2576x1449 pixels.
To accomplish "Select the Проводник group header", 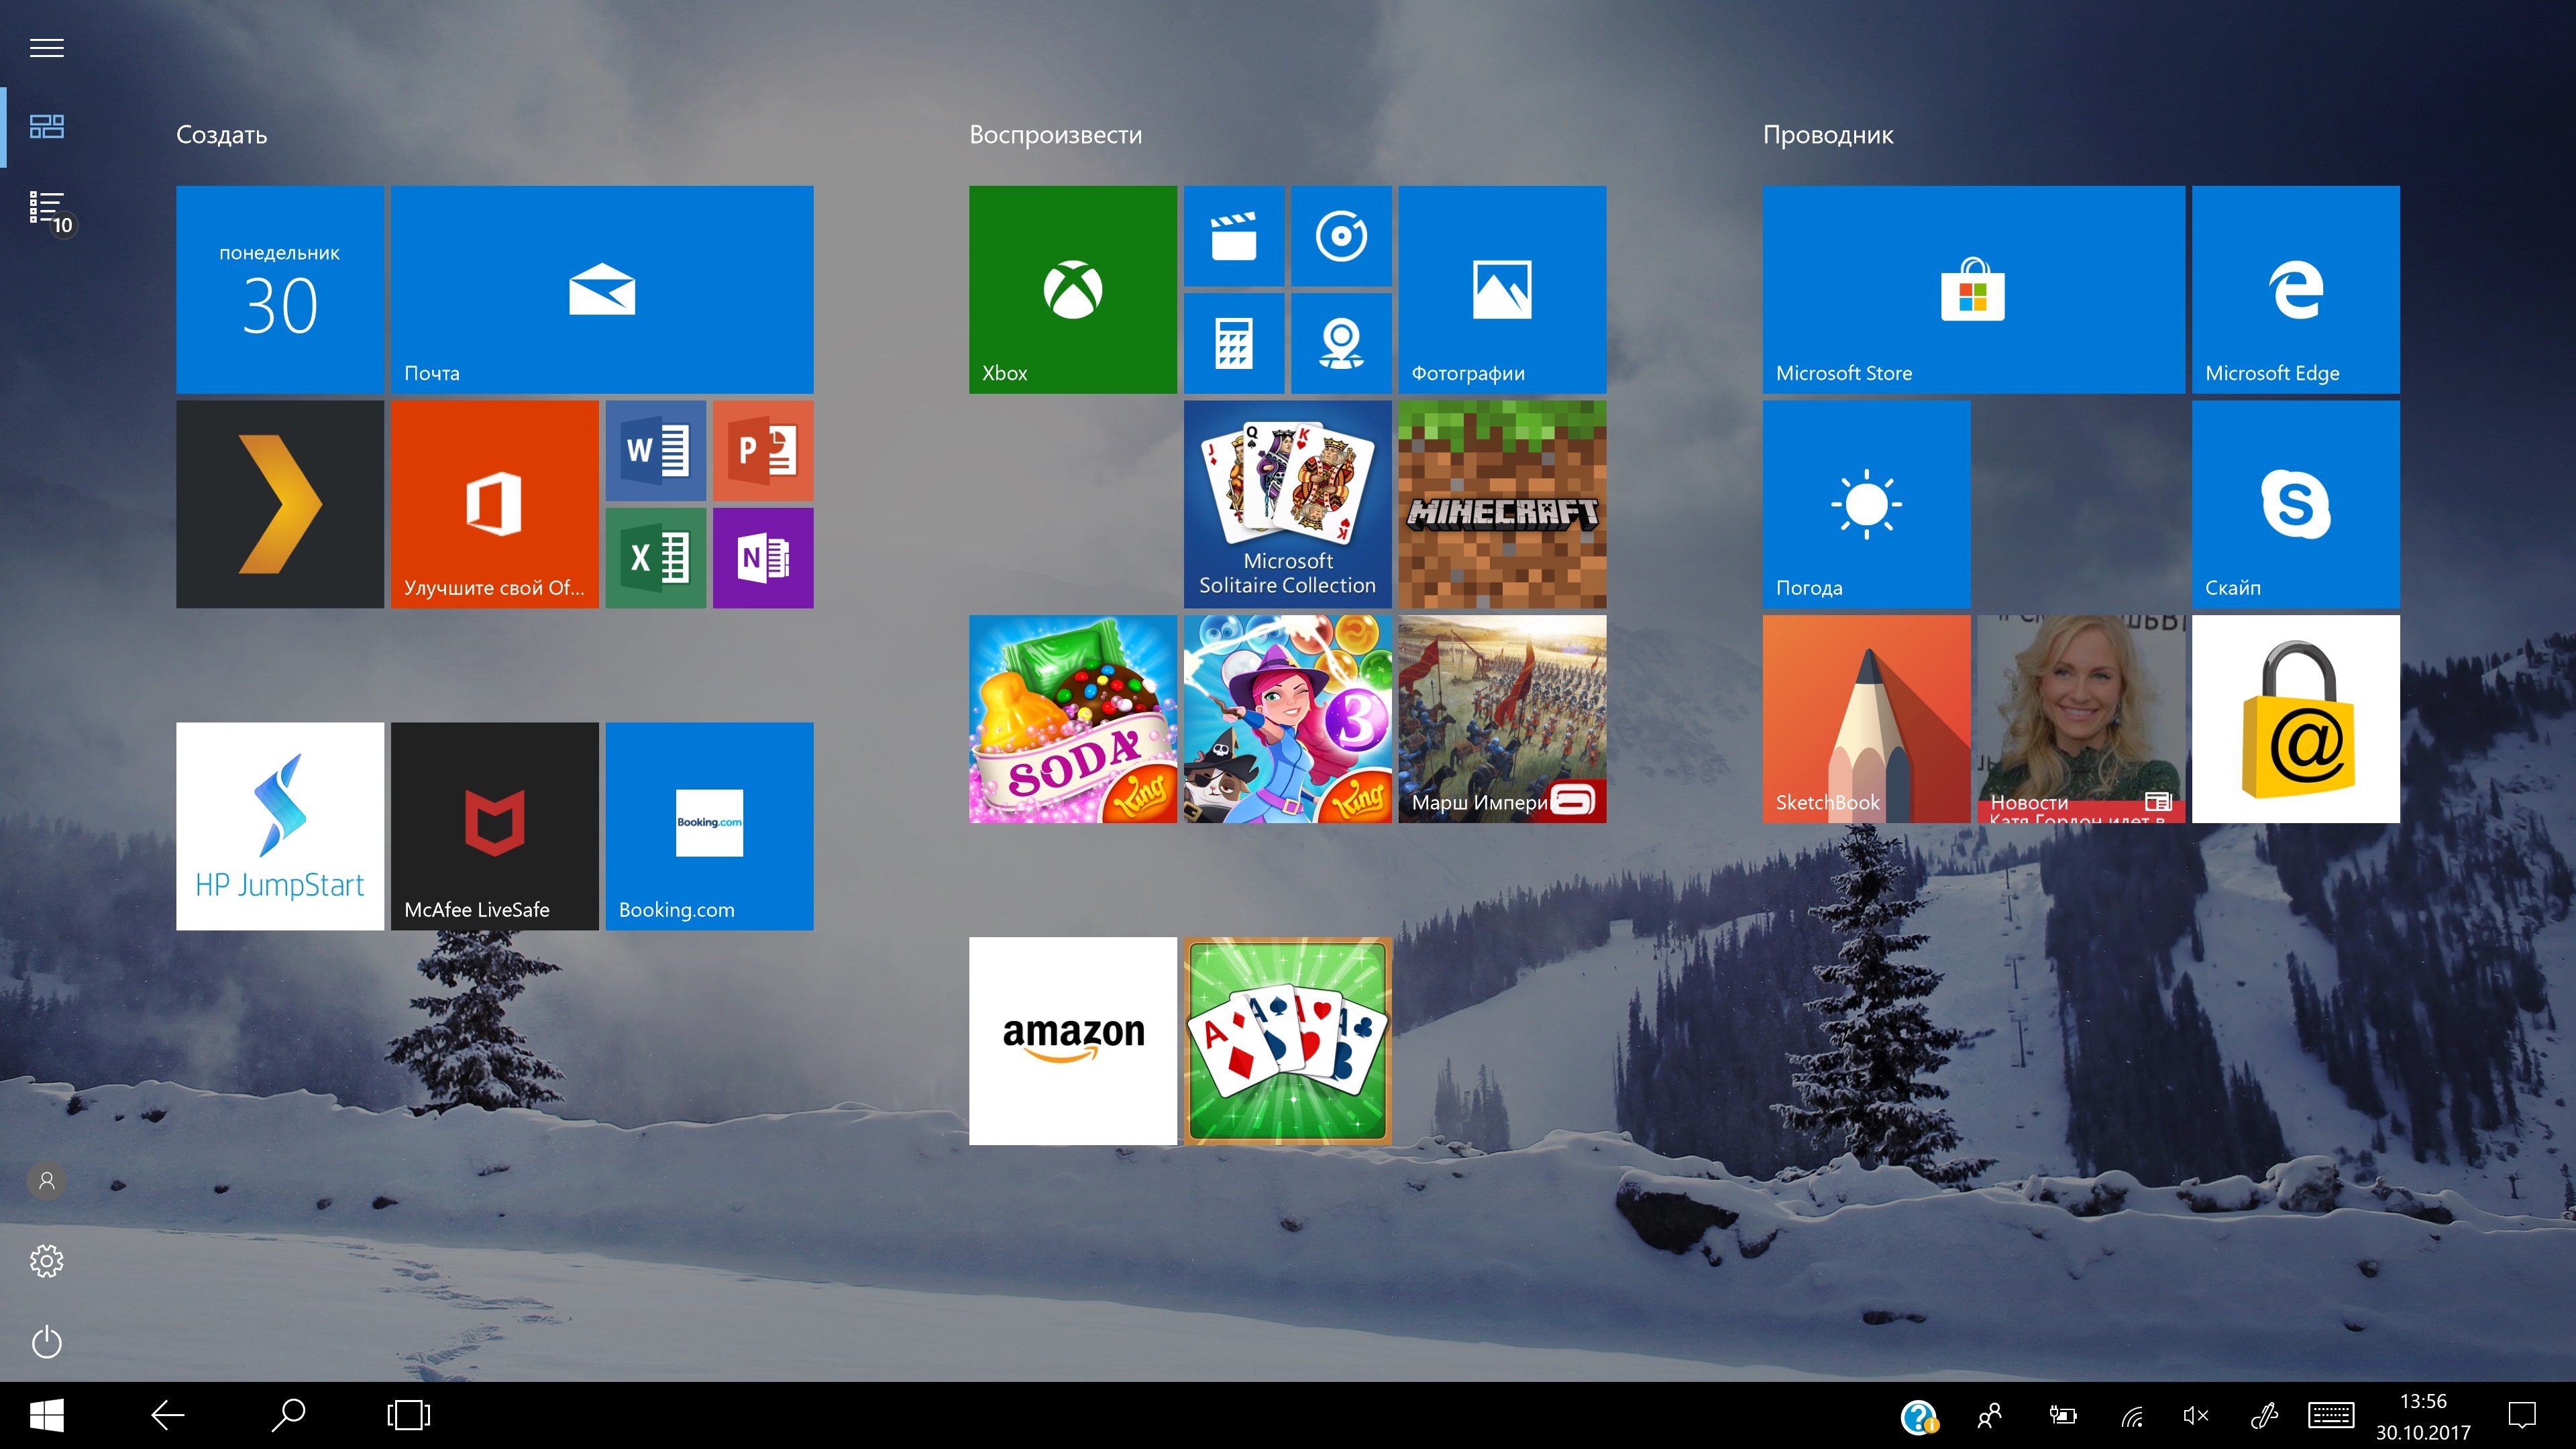I will pos(1828,135).
